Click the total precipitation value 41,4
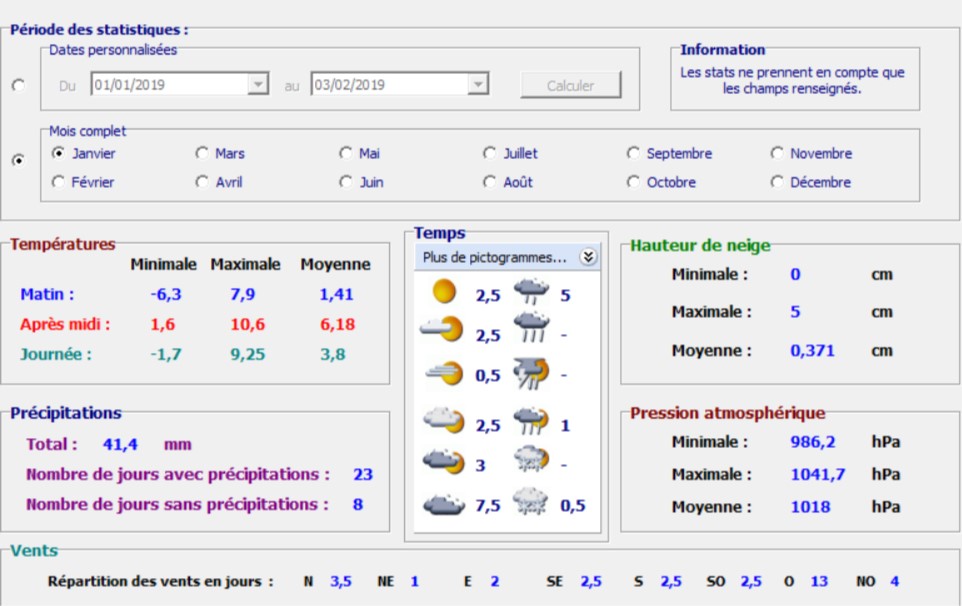 coord(120,444)
